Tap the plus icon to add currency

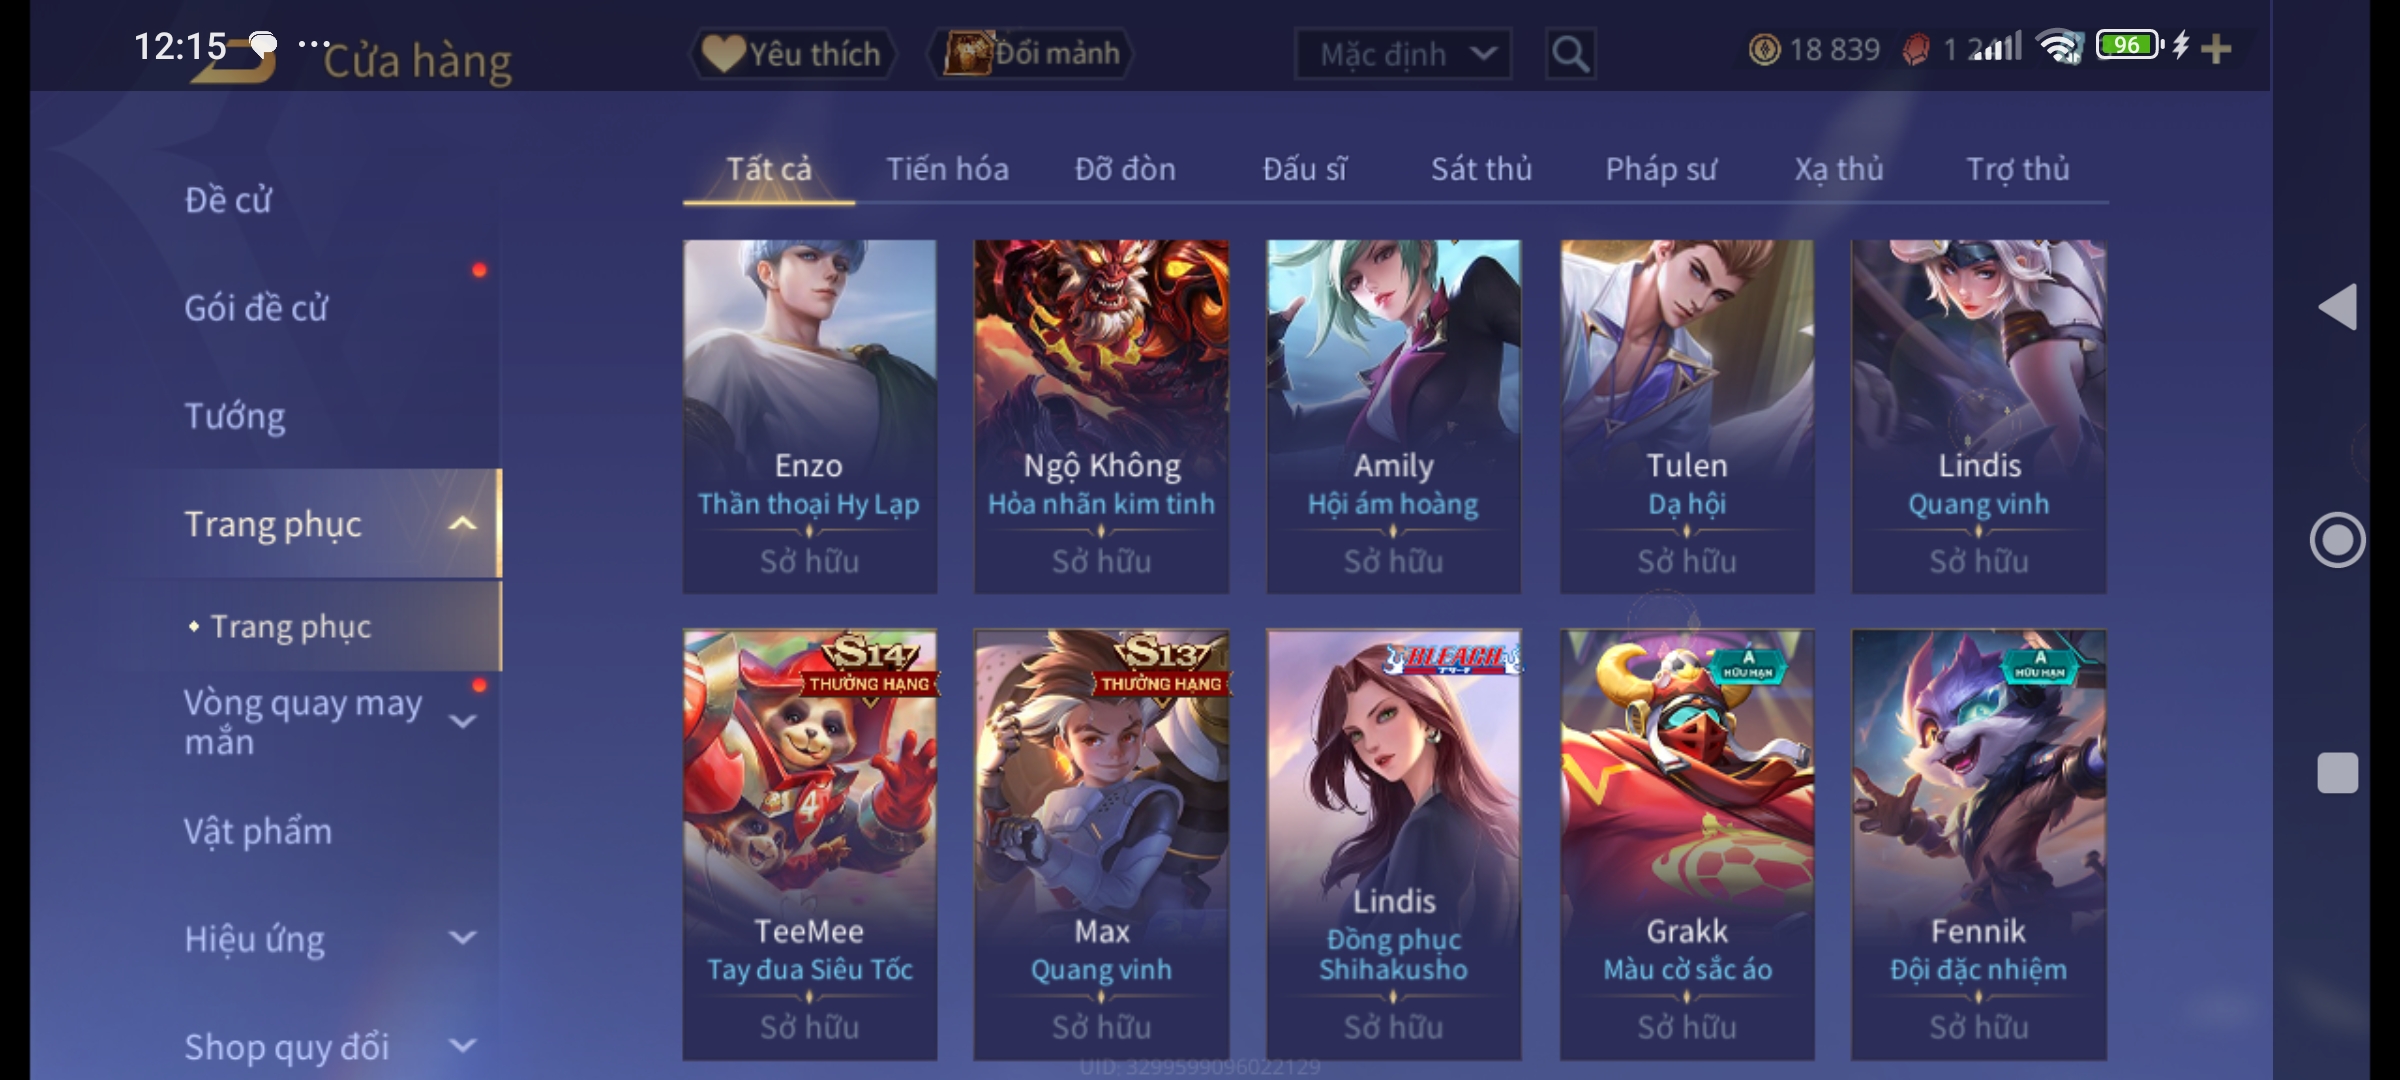(x=2216, y=48)
